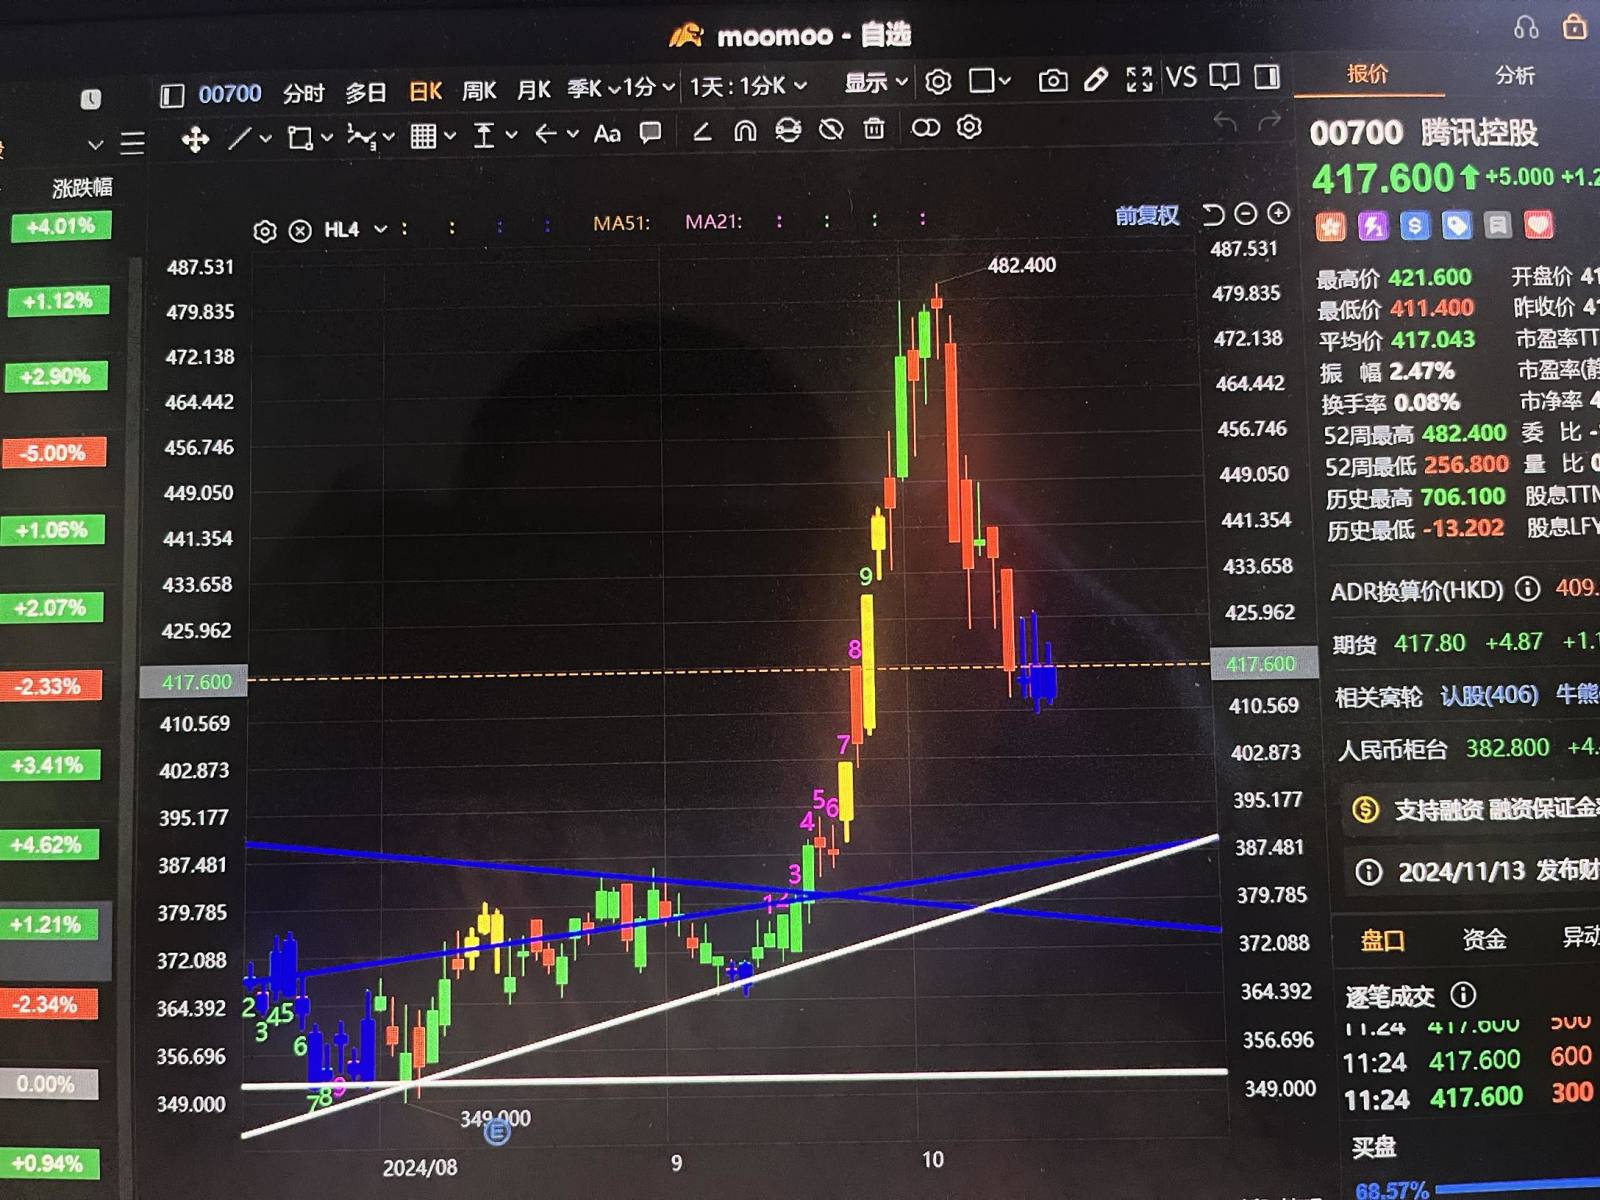1600x1200 pixels.
Task: Switch to 分时 intraday view
Action: (303, 94)
